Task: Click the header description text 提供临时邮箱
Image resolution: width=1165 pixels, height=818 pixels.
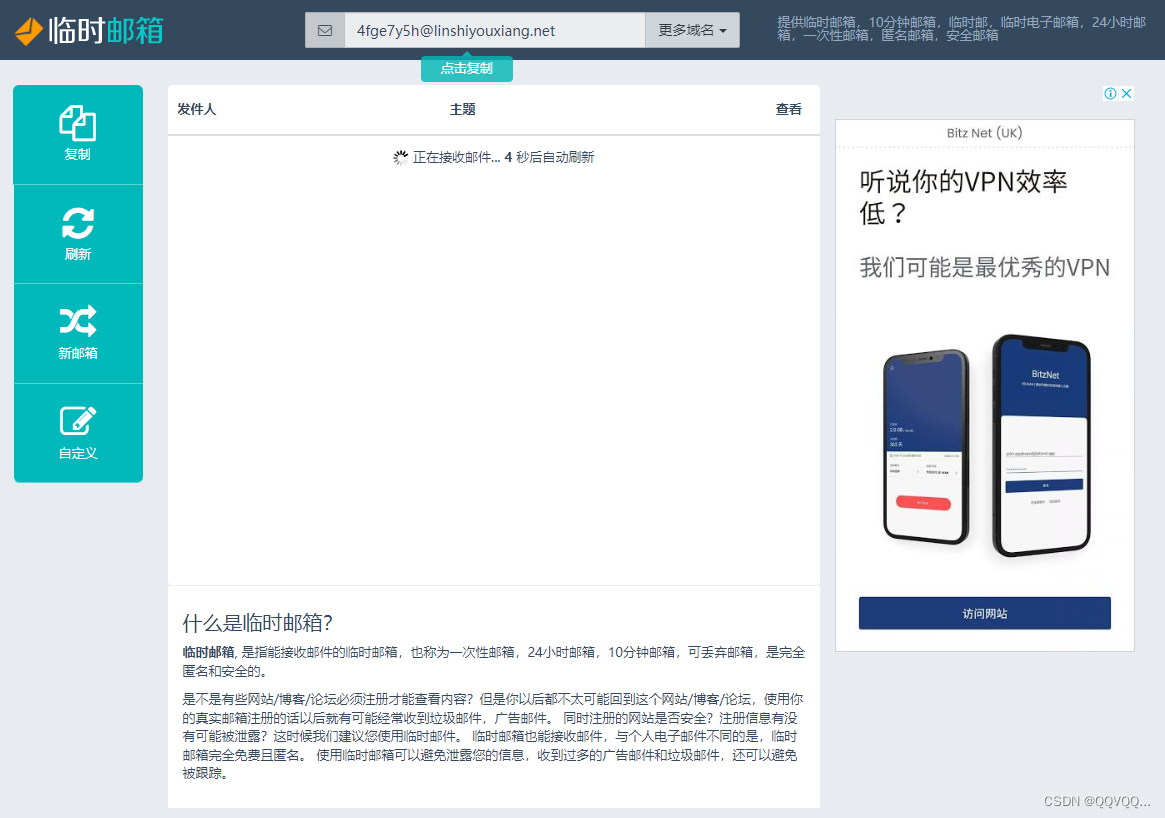Action: [961, 28]
